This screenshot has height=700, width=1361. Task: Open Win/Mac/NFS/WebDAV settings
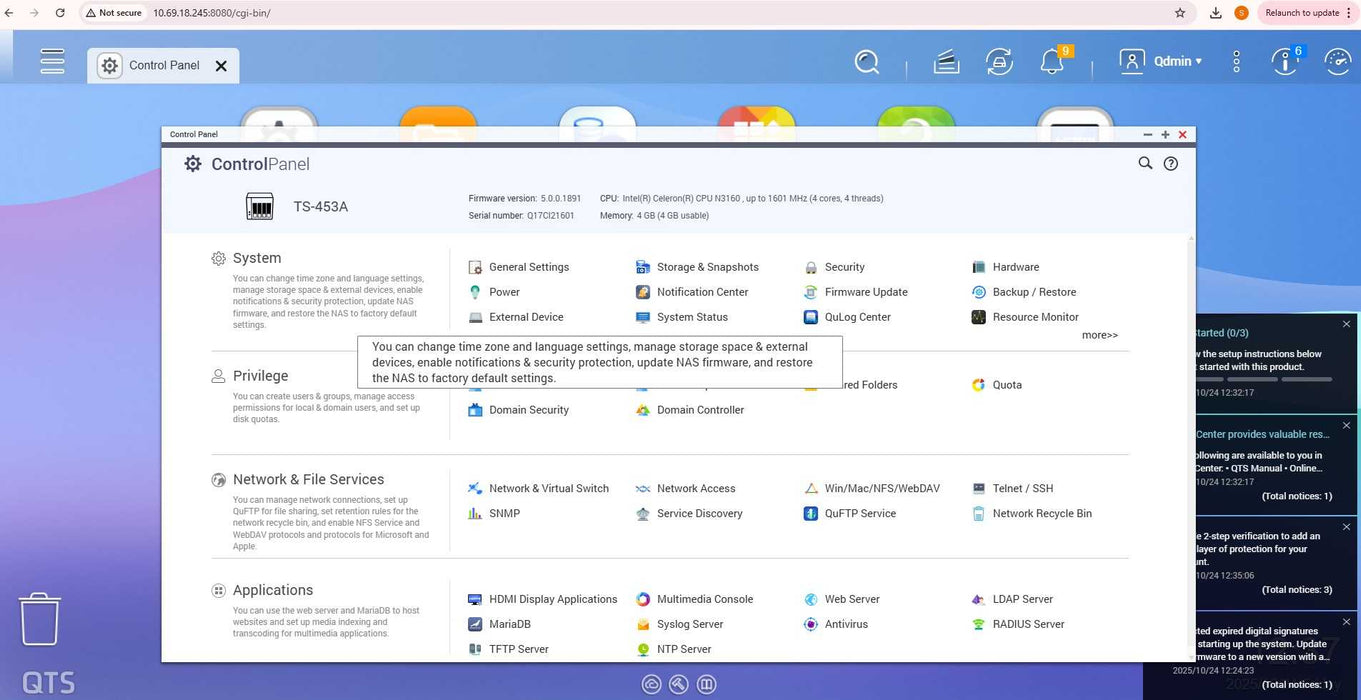tap(873, 489)
